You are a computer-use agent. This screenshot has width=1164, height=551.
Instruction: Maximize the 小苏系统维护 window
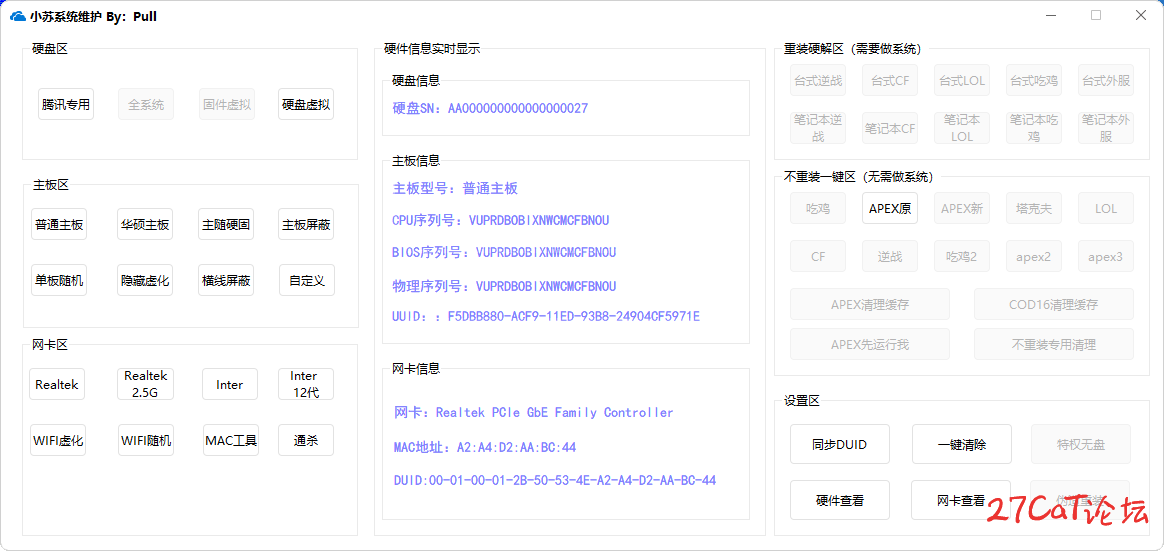(1096, 15)
